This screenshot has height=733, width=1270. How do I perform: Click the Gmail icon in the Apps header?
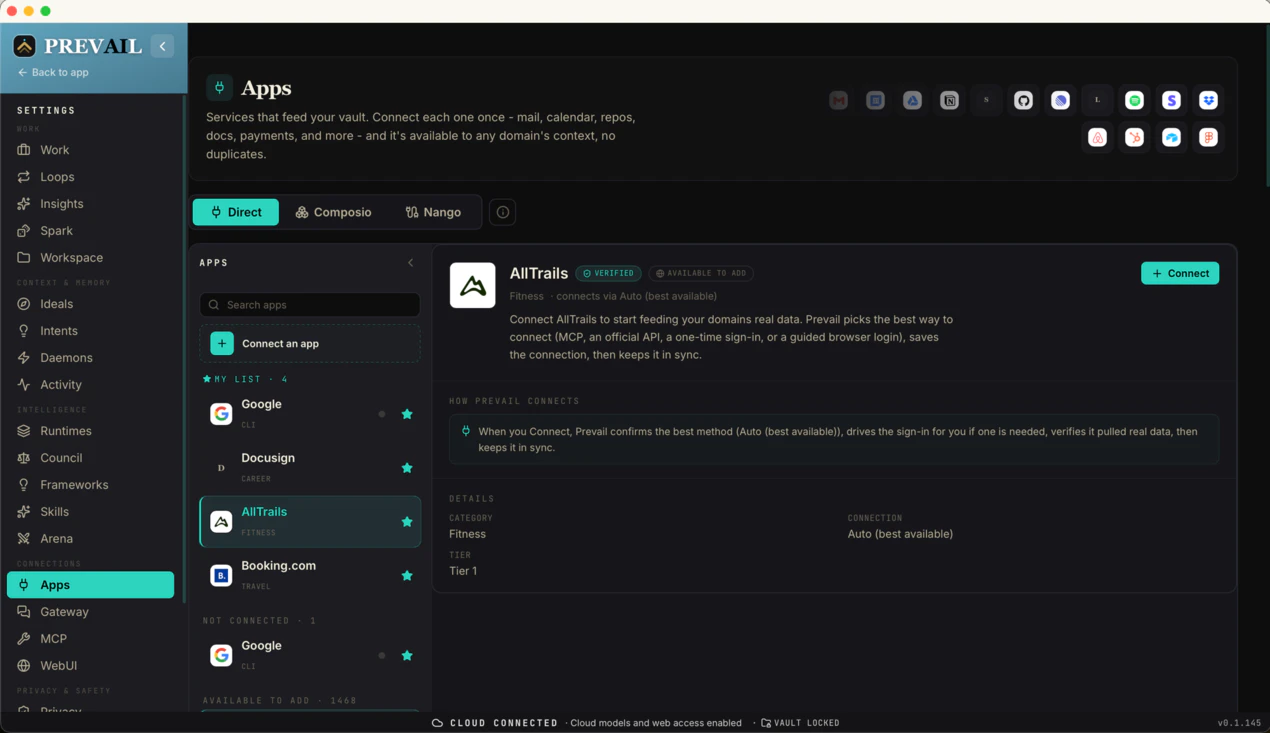pyautogui.click(x=838, y=100)
